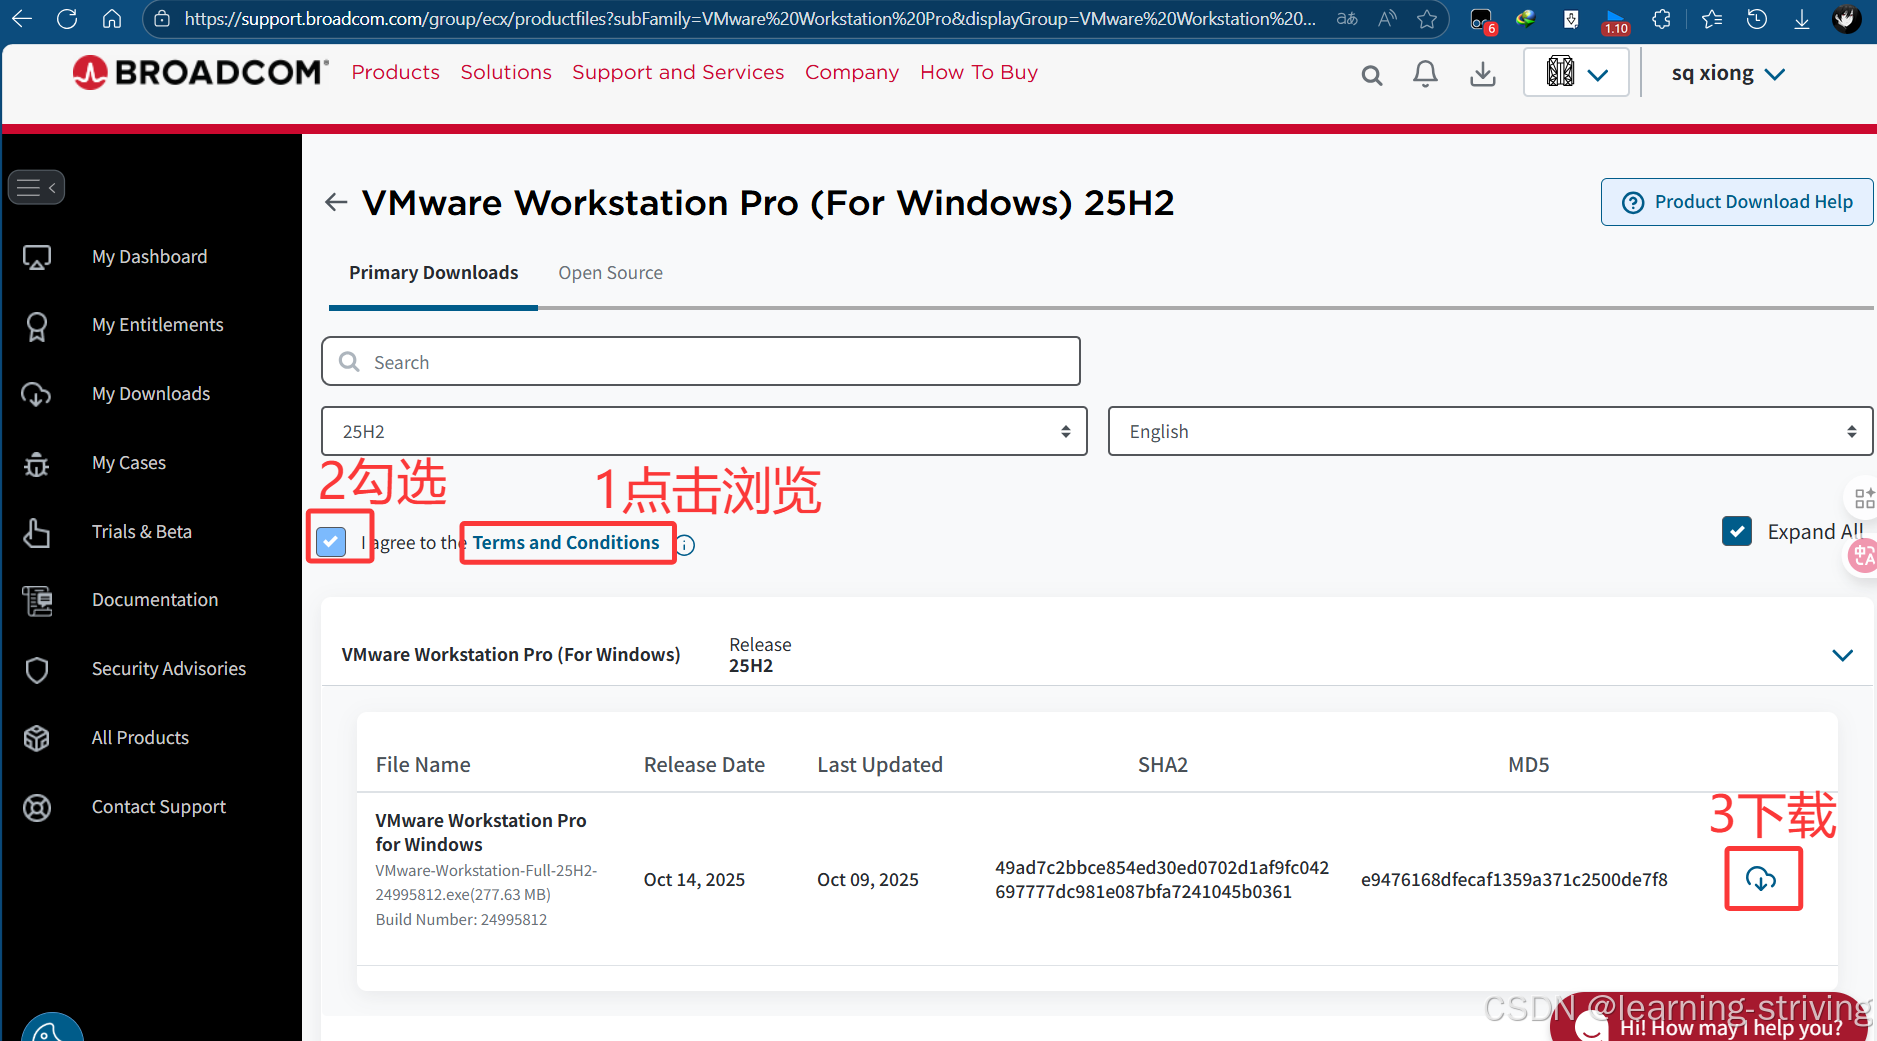Open browser history clock icon
This screenshot has width=1877, height=1041.
[1757, 19]
